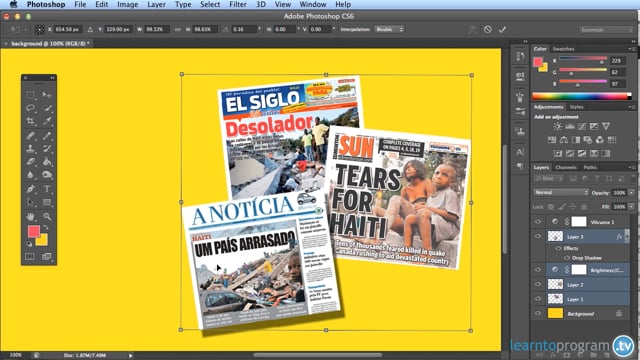Select the Healing Brush tool

(x=31, y=136)
